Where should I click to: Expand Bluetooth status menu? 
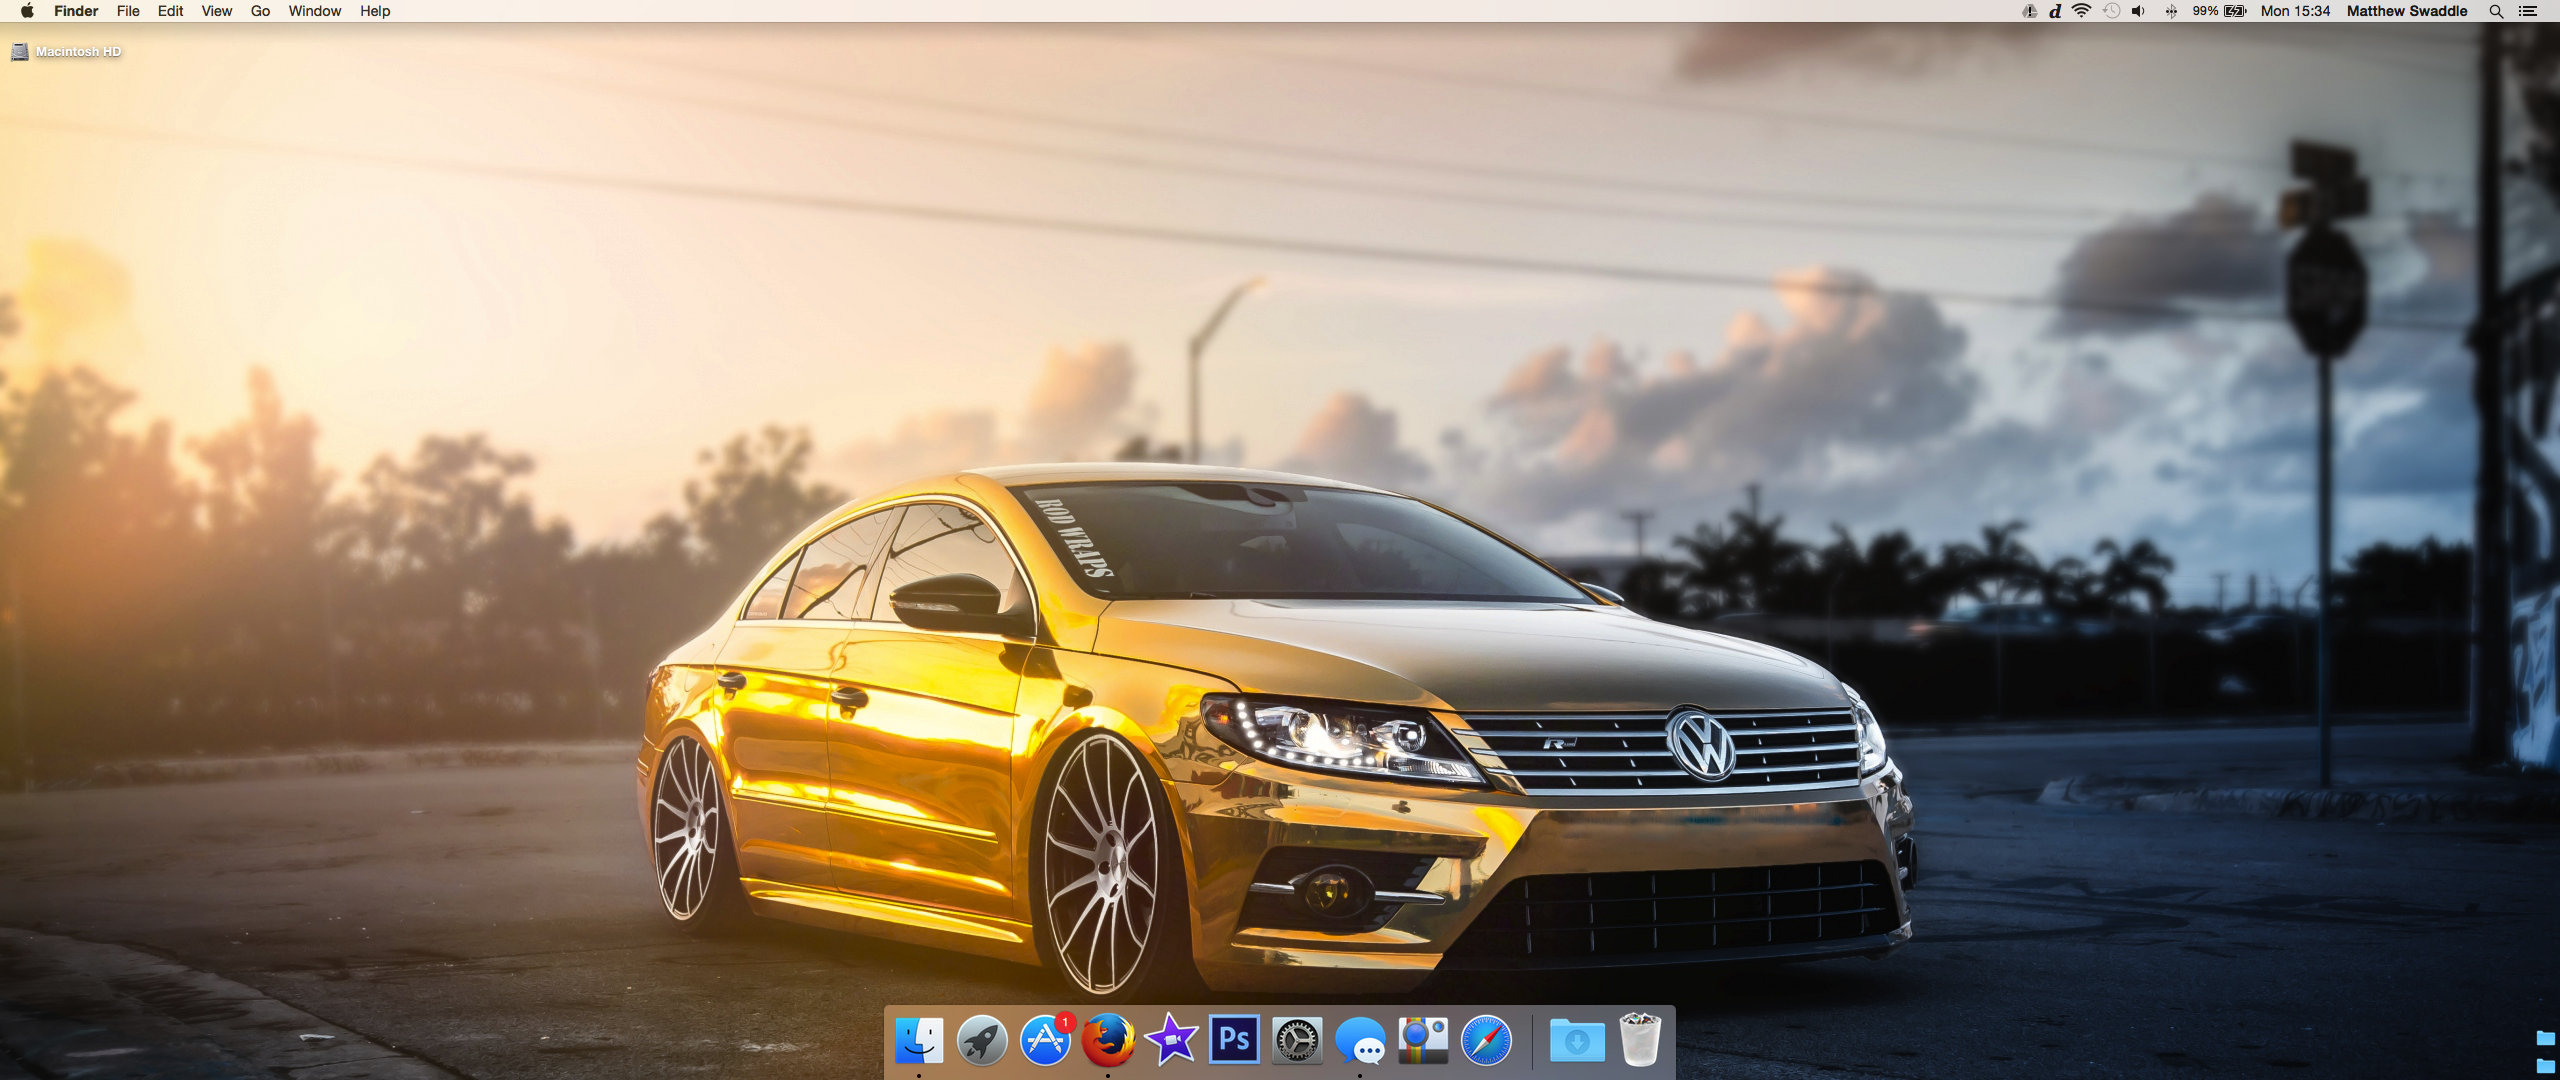tap(2171, 11)
